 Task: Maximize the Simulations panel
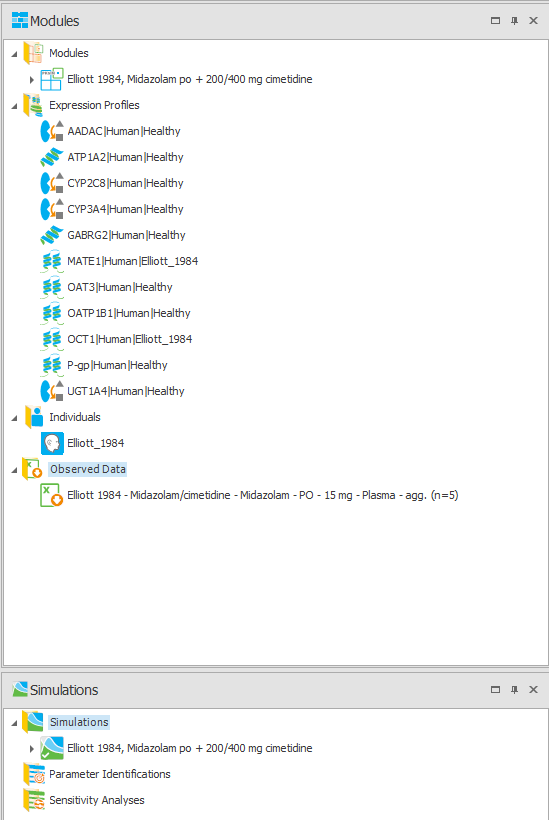click(495, 689)
